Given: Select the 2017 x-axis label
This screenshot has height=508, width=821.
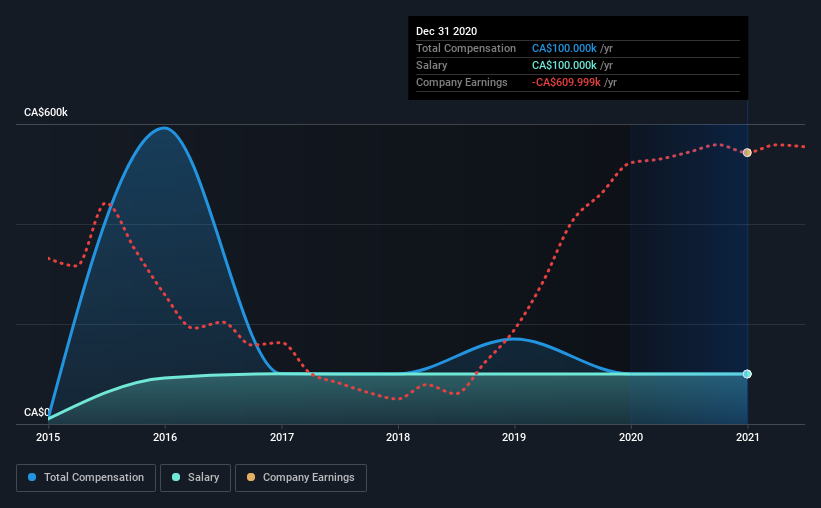Looking at the screenshot, I should pyautogui.click(x=282, y=437).
